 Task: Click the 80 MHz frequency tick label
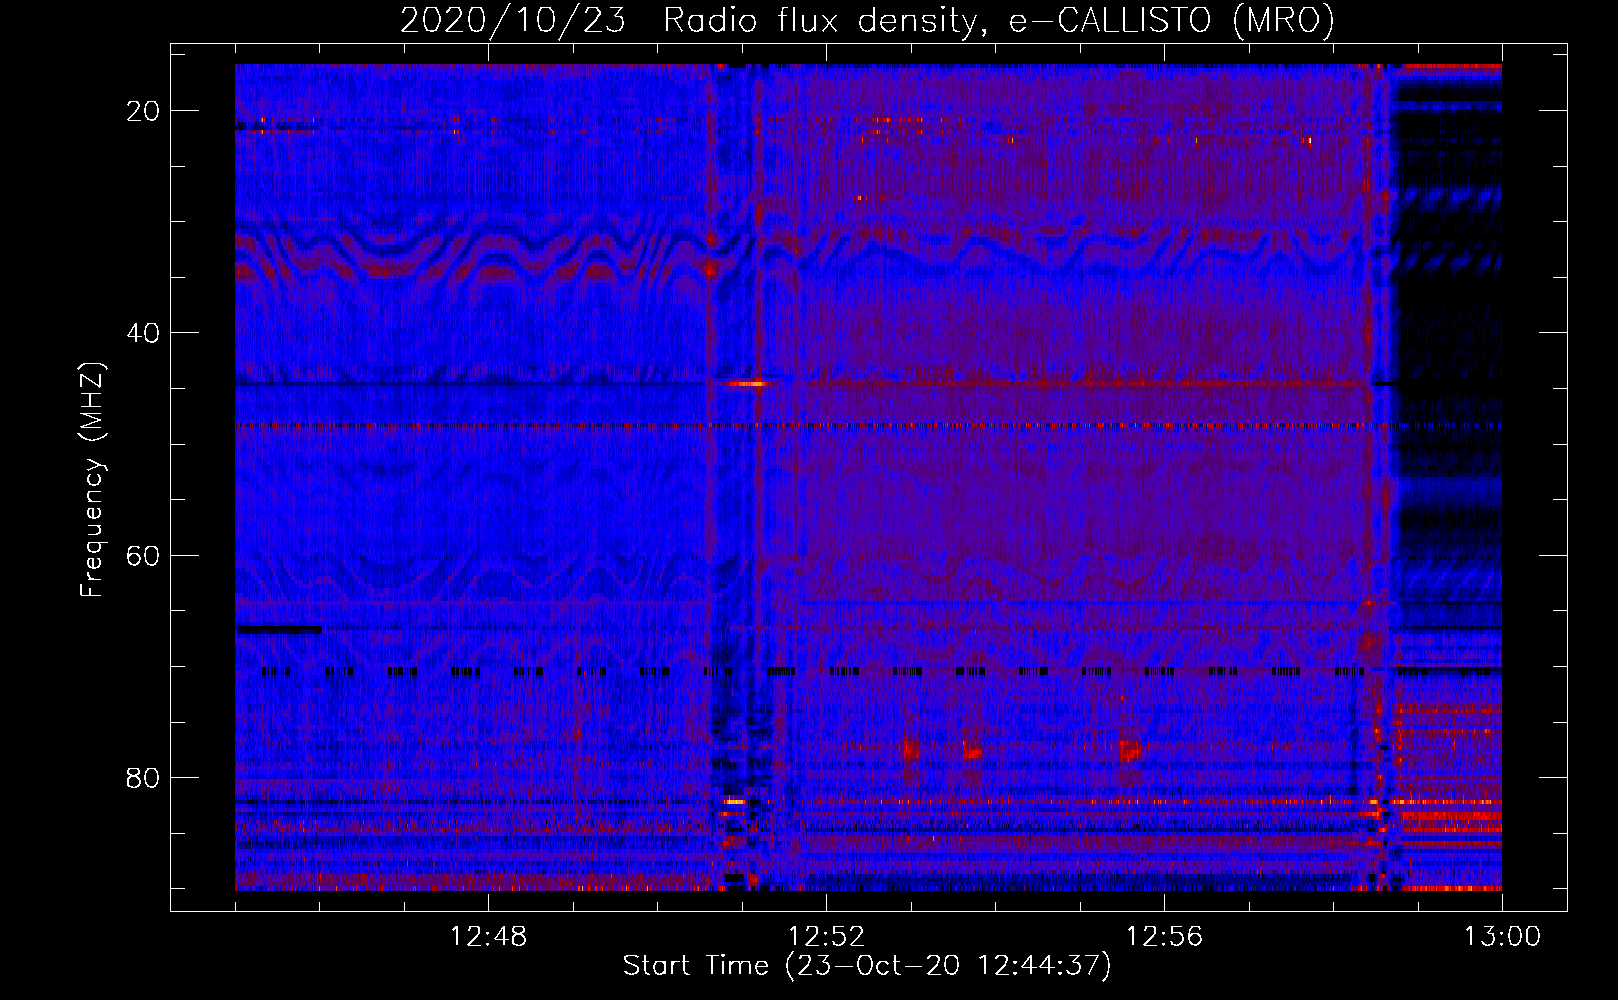[144, 777]
